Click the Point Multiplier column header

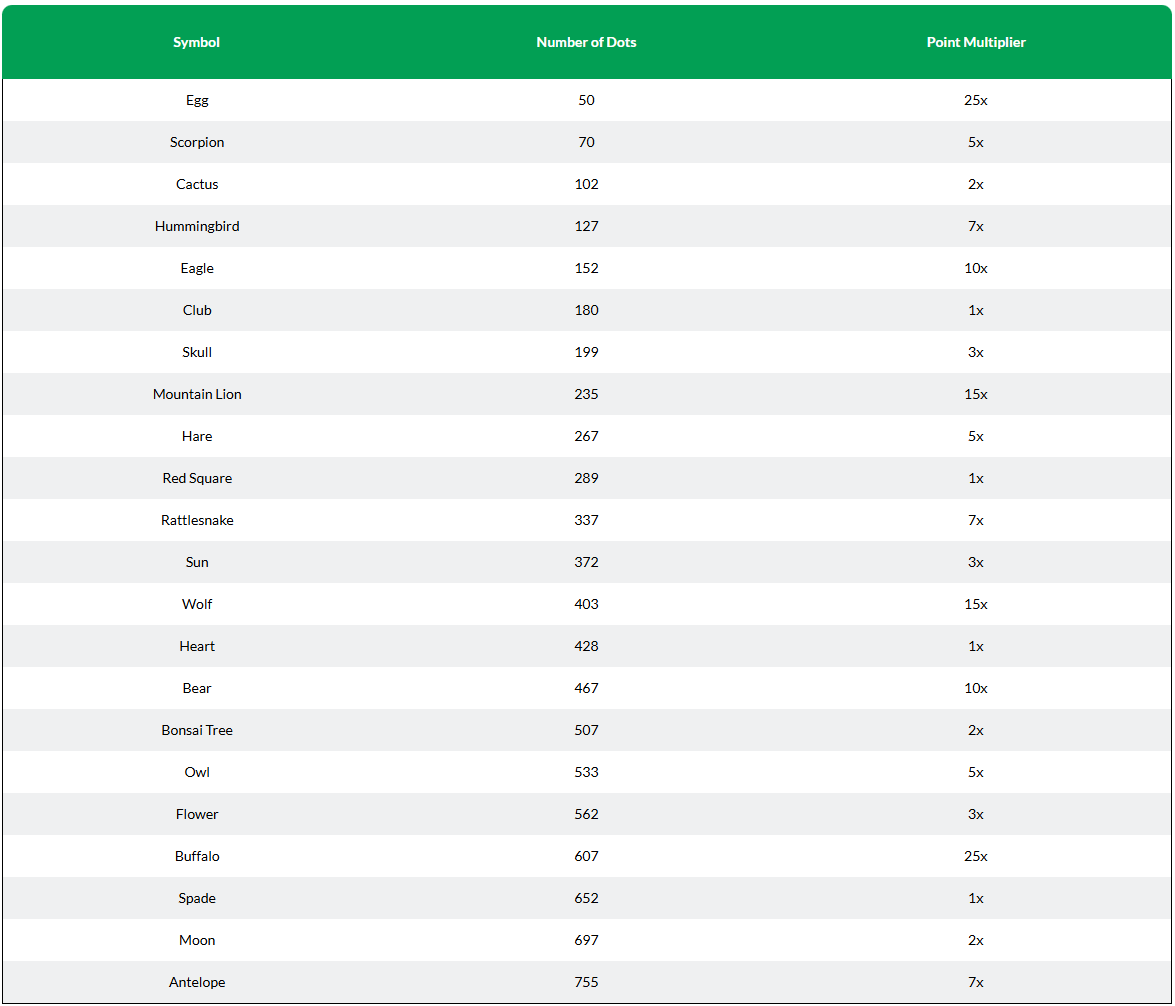976,42
